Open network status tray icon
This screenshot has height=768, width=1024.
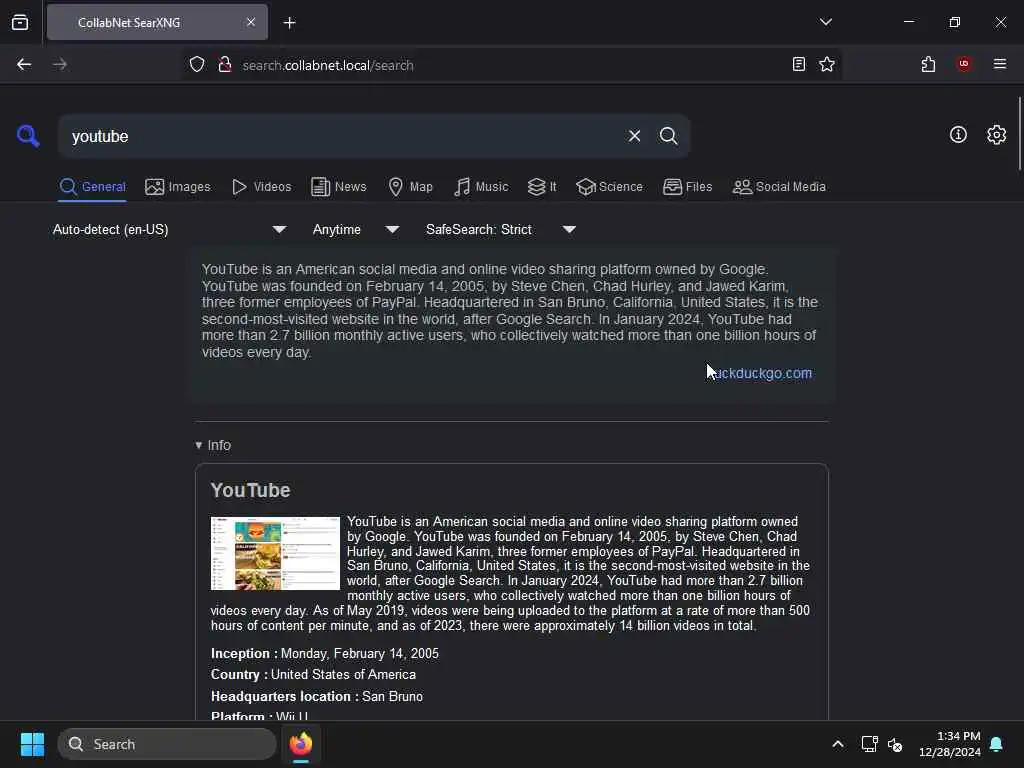[869, 744]
